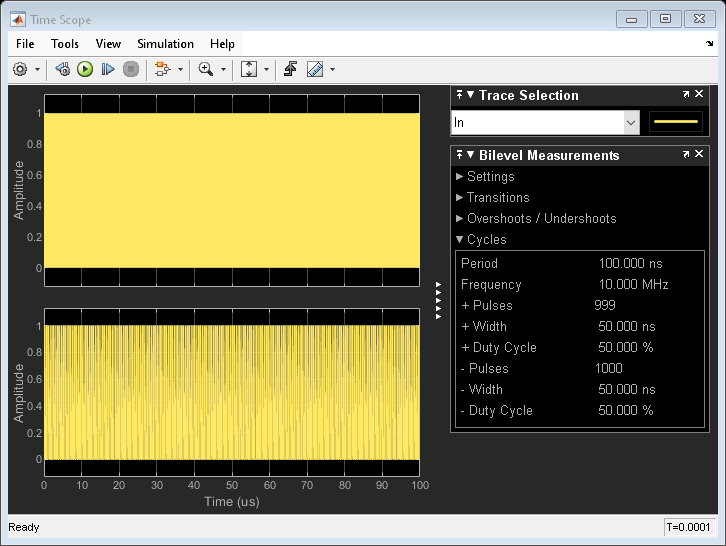Click the Step Forward button
Image resolution: width=726 pixels, height=546 pixels.
pyautogui.click(x=108, y=69)
